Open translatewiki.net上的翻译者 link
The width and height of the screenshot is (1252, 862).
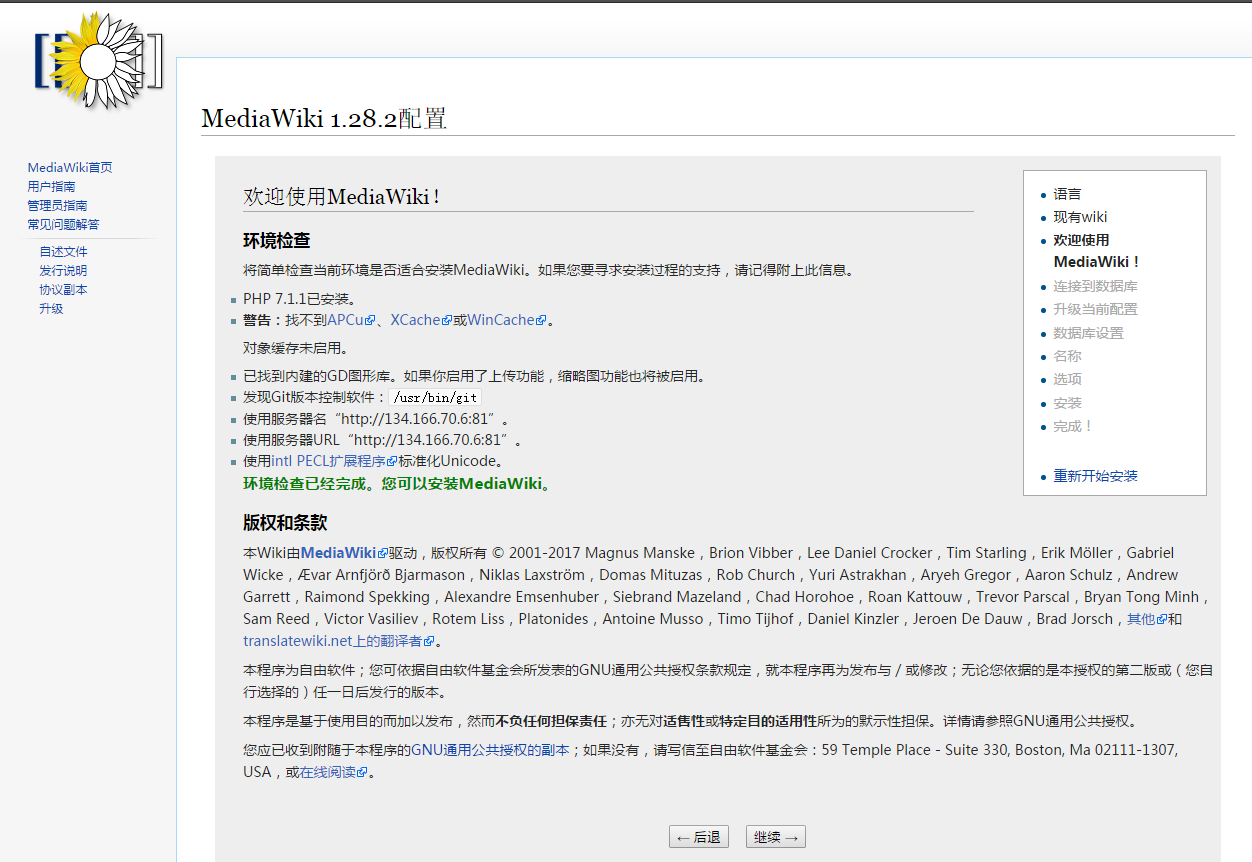click(339, 641)
